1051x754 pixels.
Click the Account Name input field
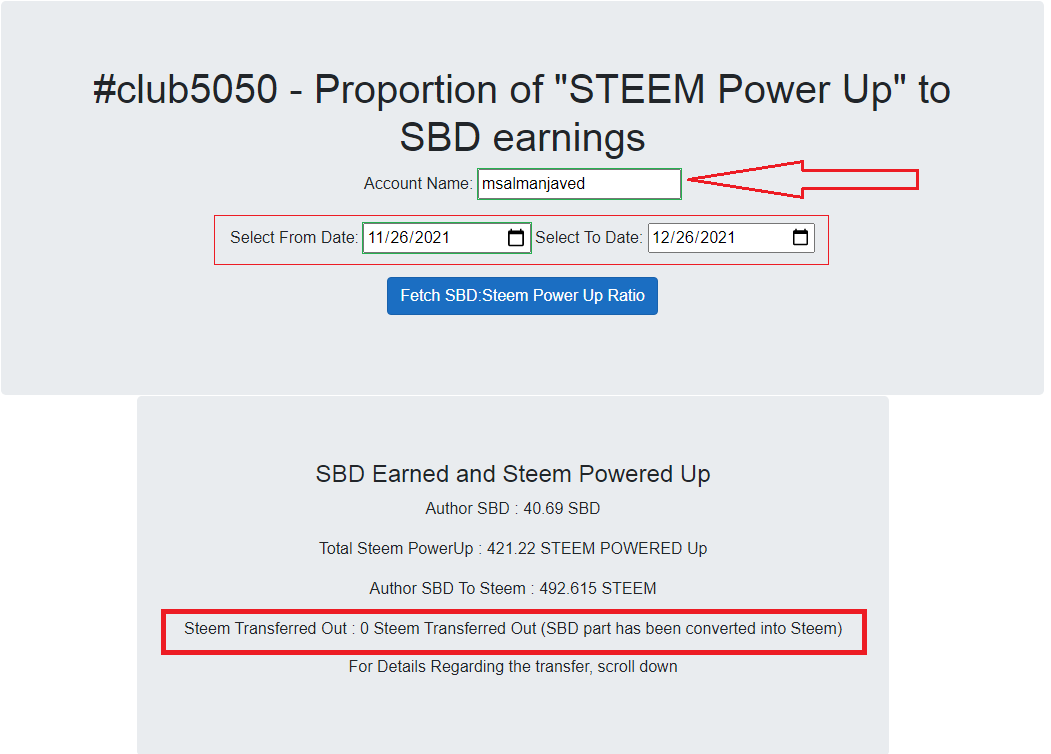[x=579, y=184]
